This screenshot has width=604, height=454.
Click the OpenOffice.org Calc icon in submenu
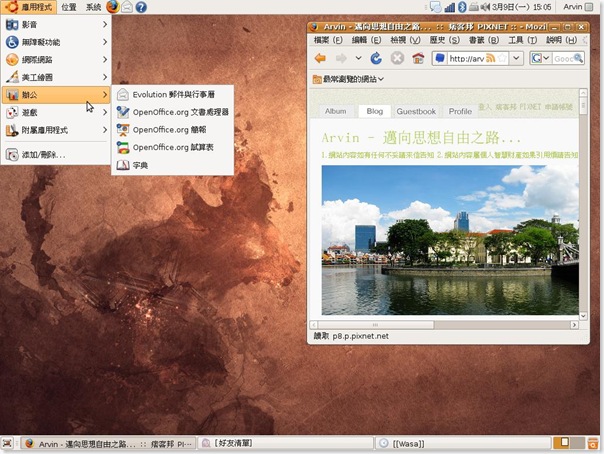(x=123, y=147)
